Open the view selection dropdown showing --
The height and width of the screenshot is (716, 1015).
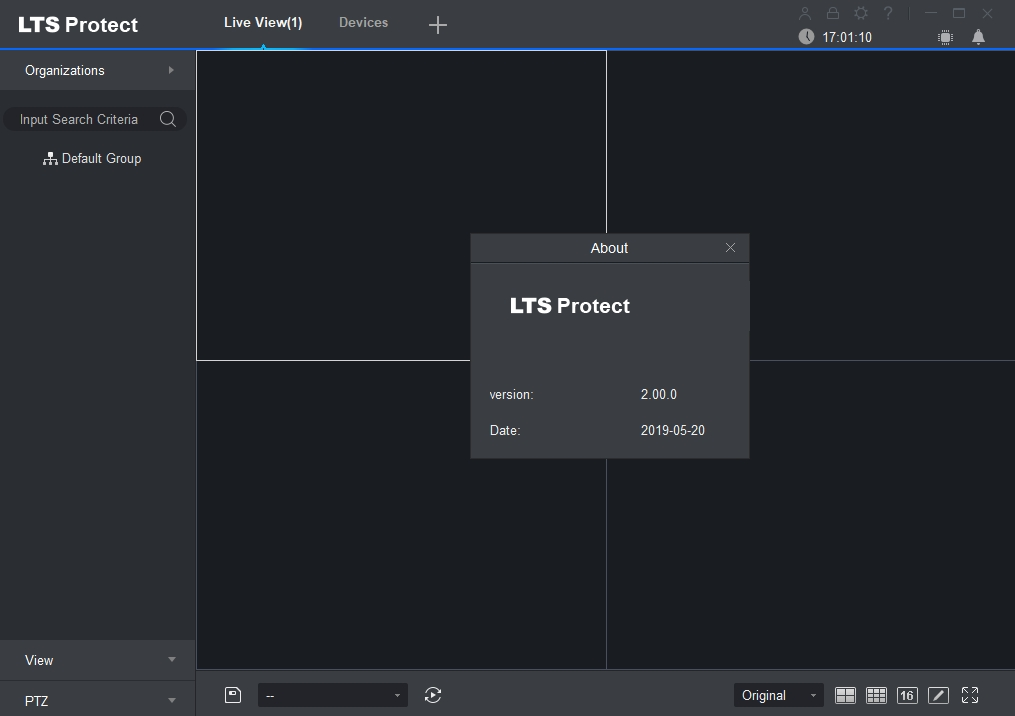click(333, 695)
